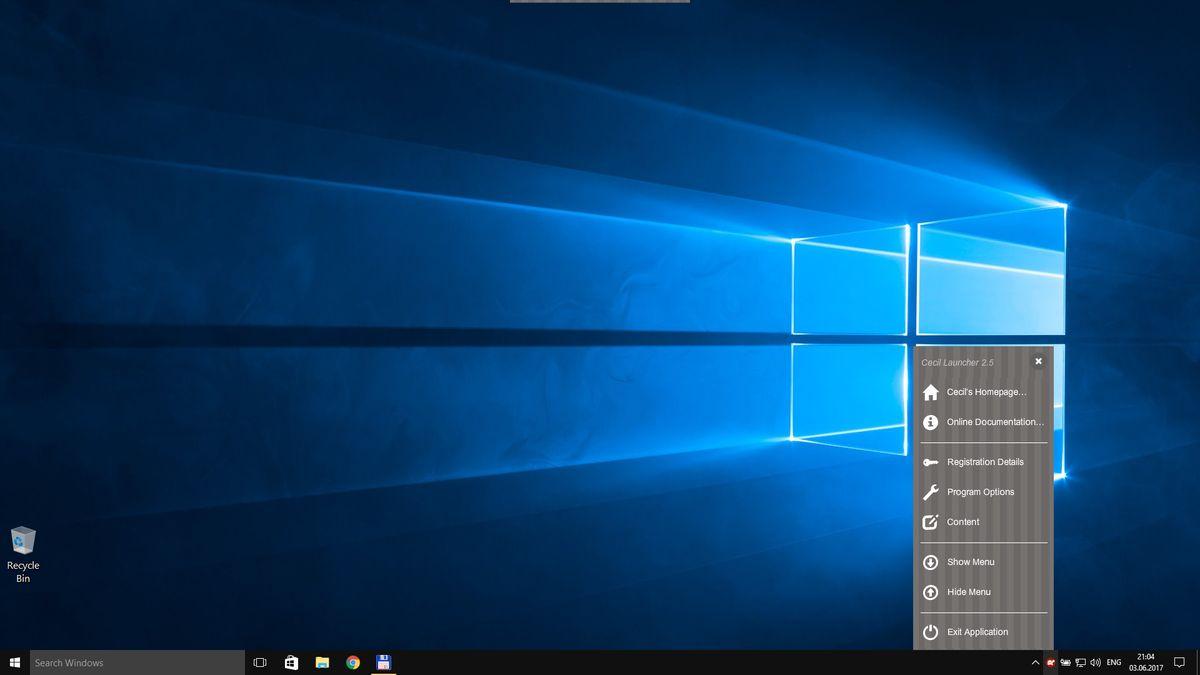
Task: Launch the Store from the taskbar
Action: click(x=291, y=662)
